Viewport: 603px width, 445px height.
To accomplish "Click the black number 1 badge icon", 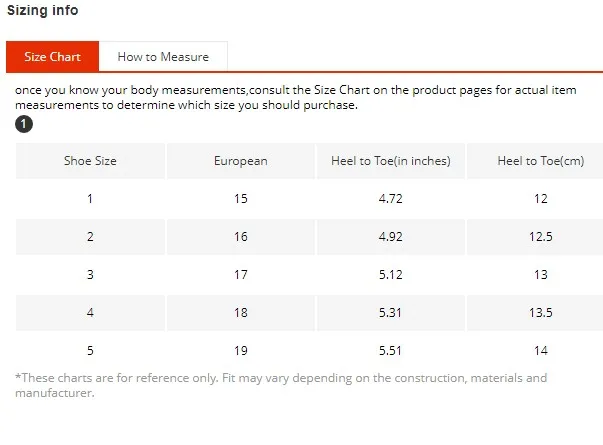I will (24, 125).
